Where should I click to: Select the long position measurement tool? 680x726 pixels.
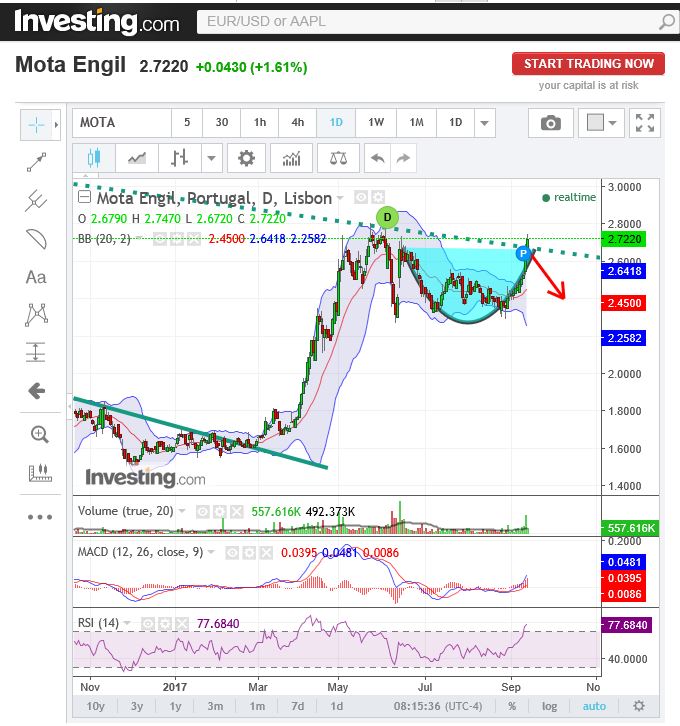coord(36,352)
